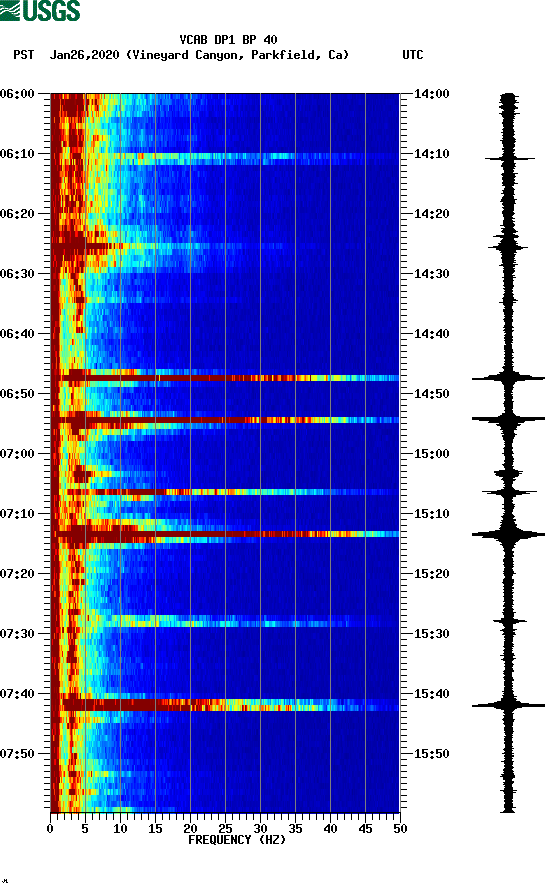
Task: Click the 15 Hz frequency tick label
Action: click(155, 829)
